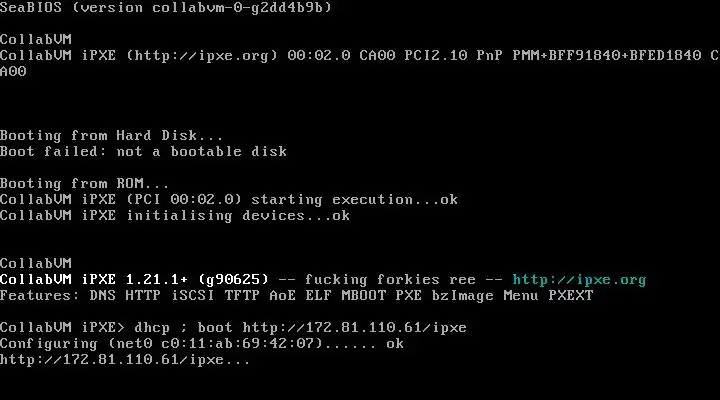Click the word 'Features:' label
The width and height of the screenshot is (720, 400).
[40, 296]
